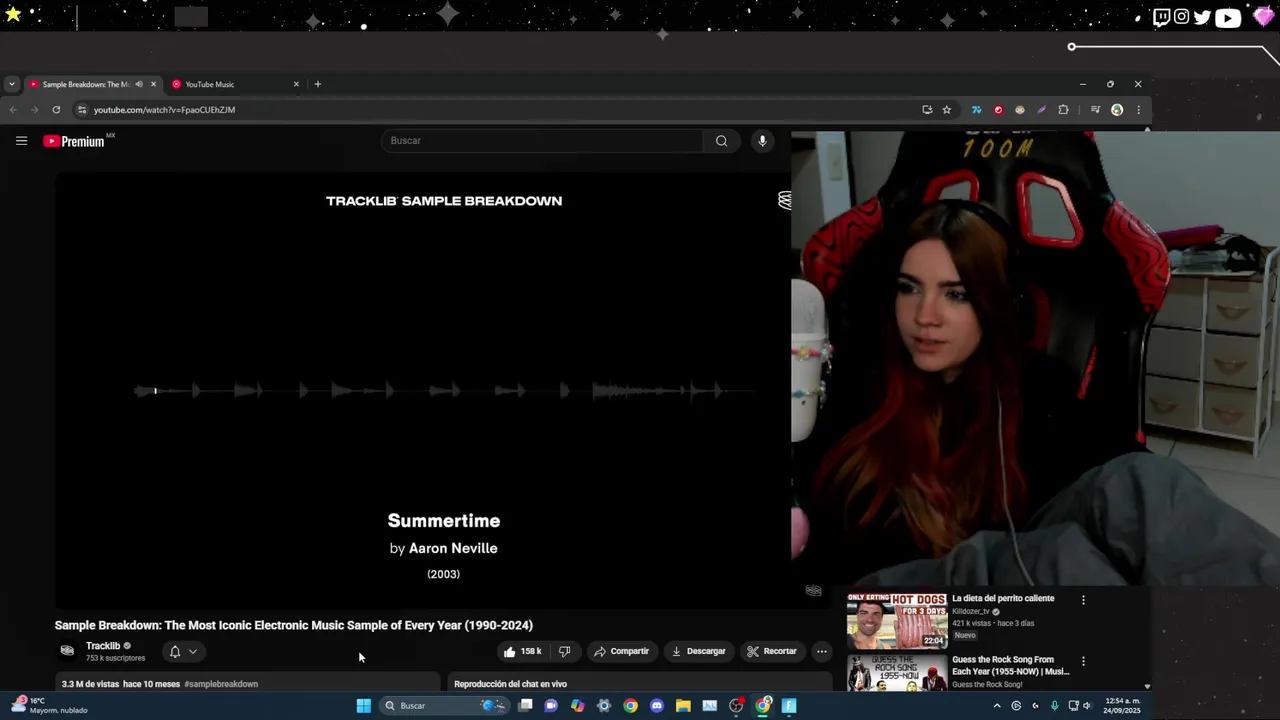Open the tab search dropdown arrow
Image resolution: width=1280 pixels, height=720 pixels.
[x=11, y=84]
